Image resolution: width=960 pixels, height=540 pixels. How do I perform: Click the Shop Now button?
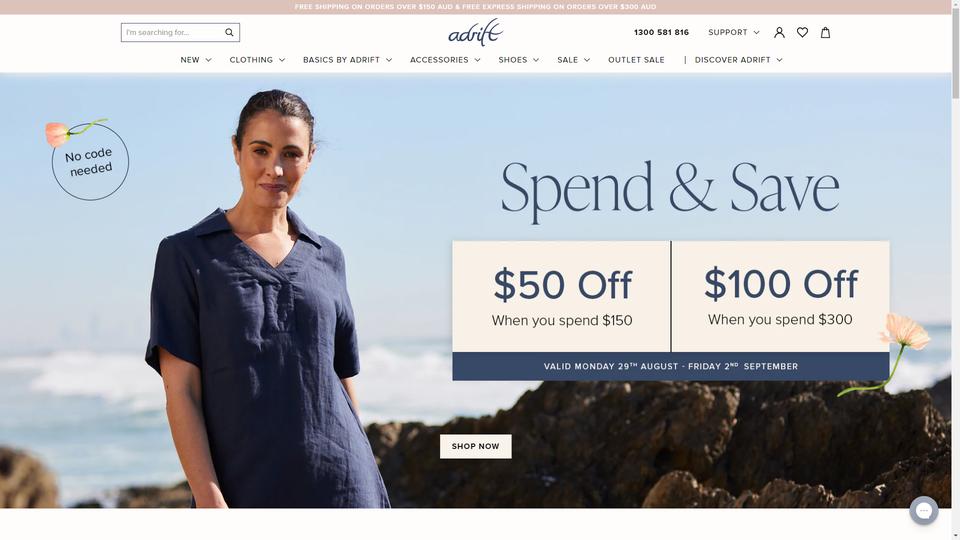click(476, 446)
